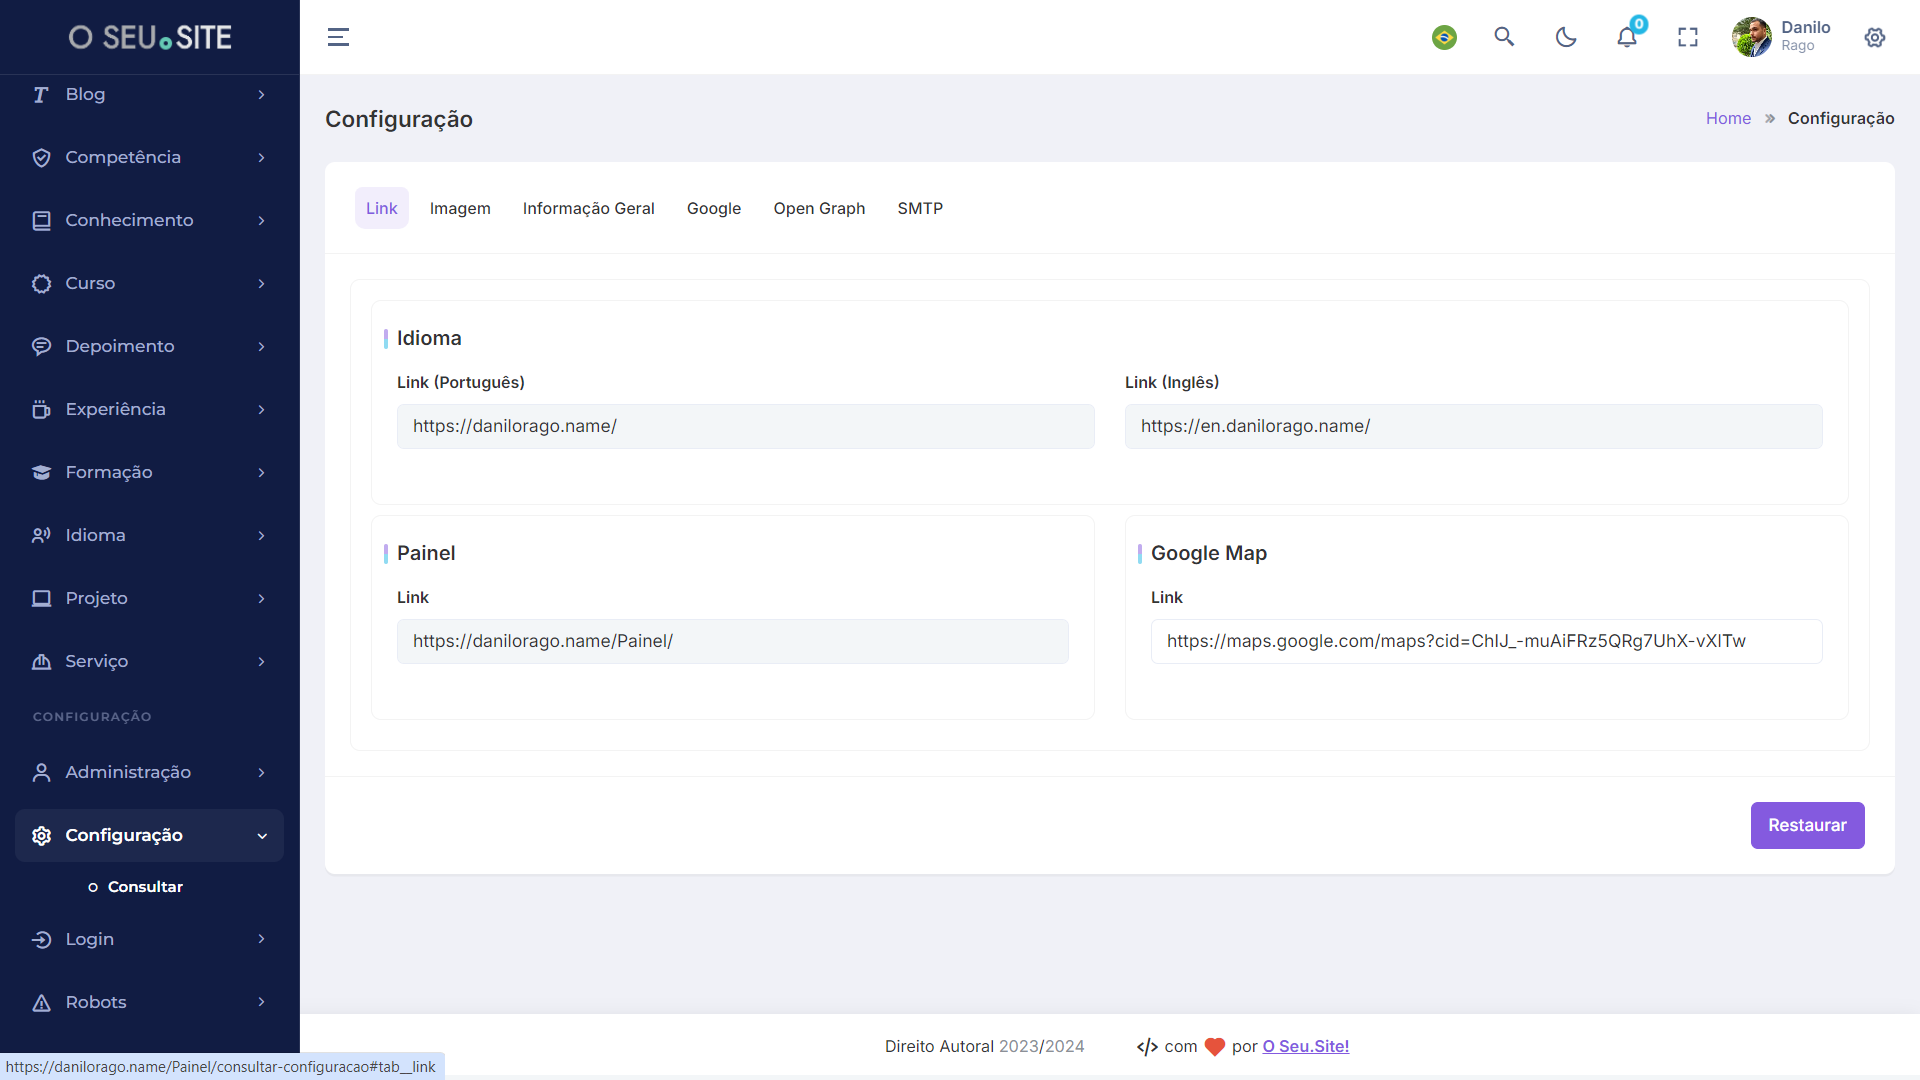1920x1080 pixels.
Task: Click the Restaurar button
Action: point(1808,824)
